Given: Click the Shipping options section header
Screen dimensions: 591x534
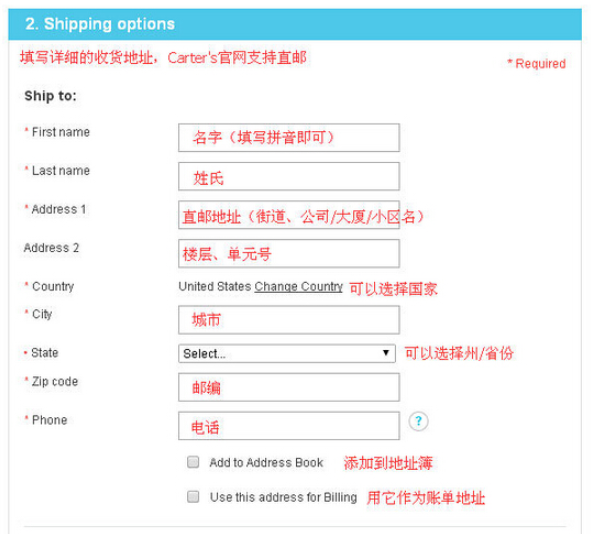Looking at the screenshot, I should coord(295,24).
